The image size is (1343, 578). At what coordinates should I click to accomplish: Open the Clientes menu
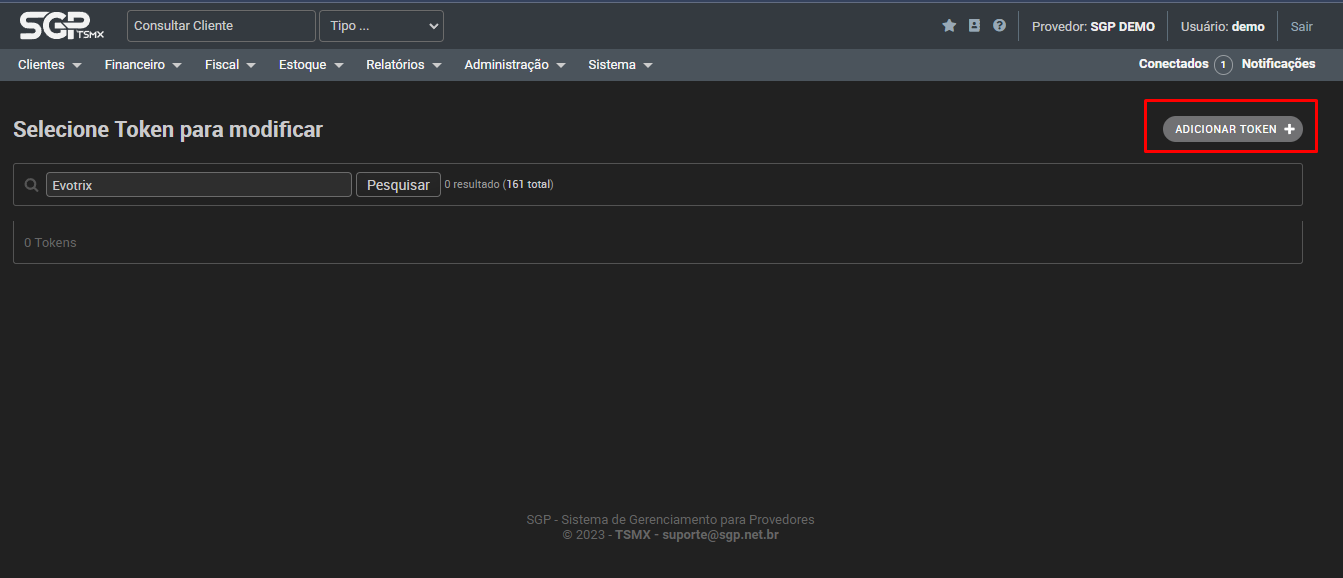(49, 65)
